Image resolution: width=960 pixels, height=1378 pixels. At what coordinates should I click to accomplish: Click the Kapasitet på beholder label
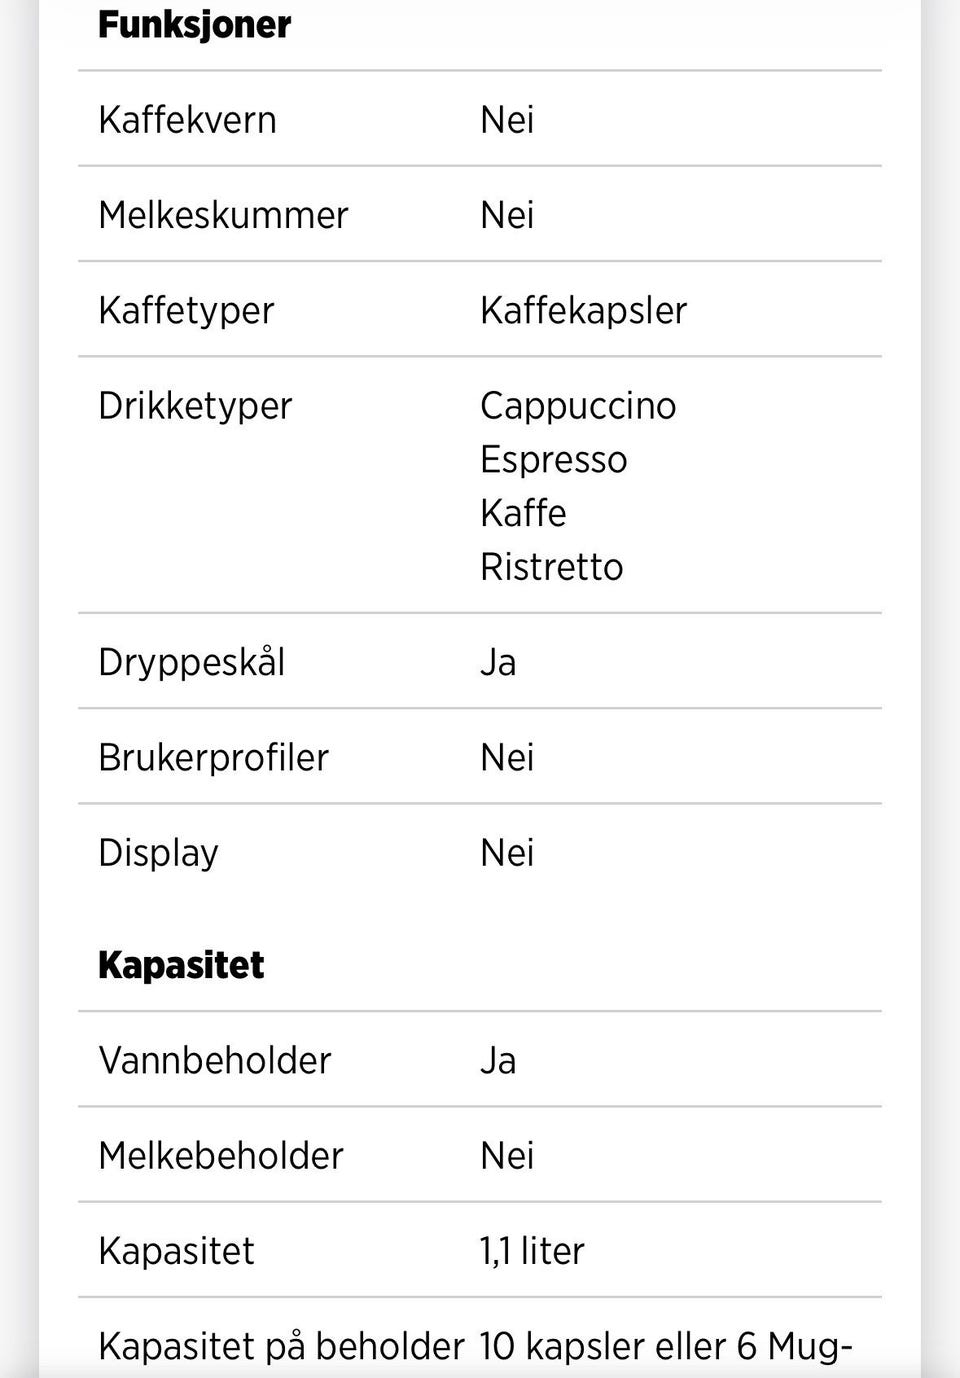pos(281,1346)
